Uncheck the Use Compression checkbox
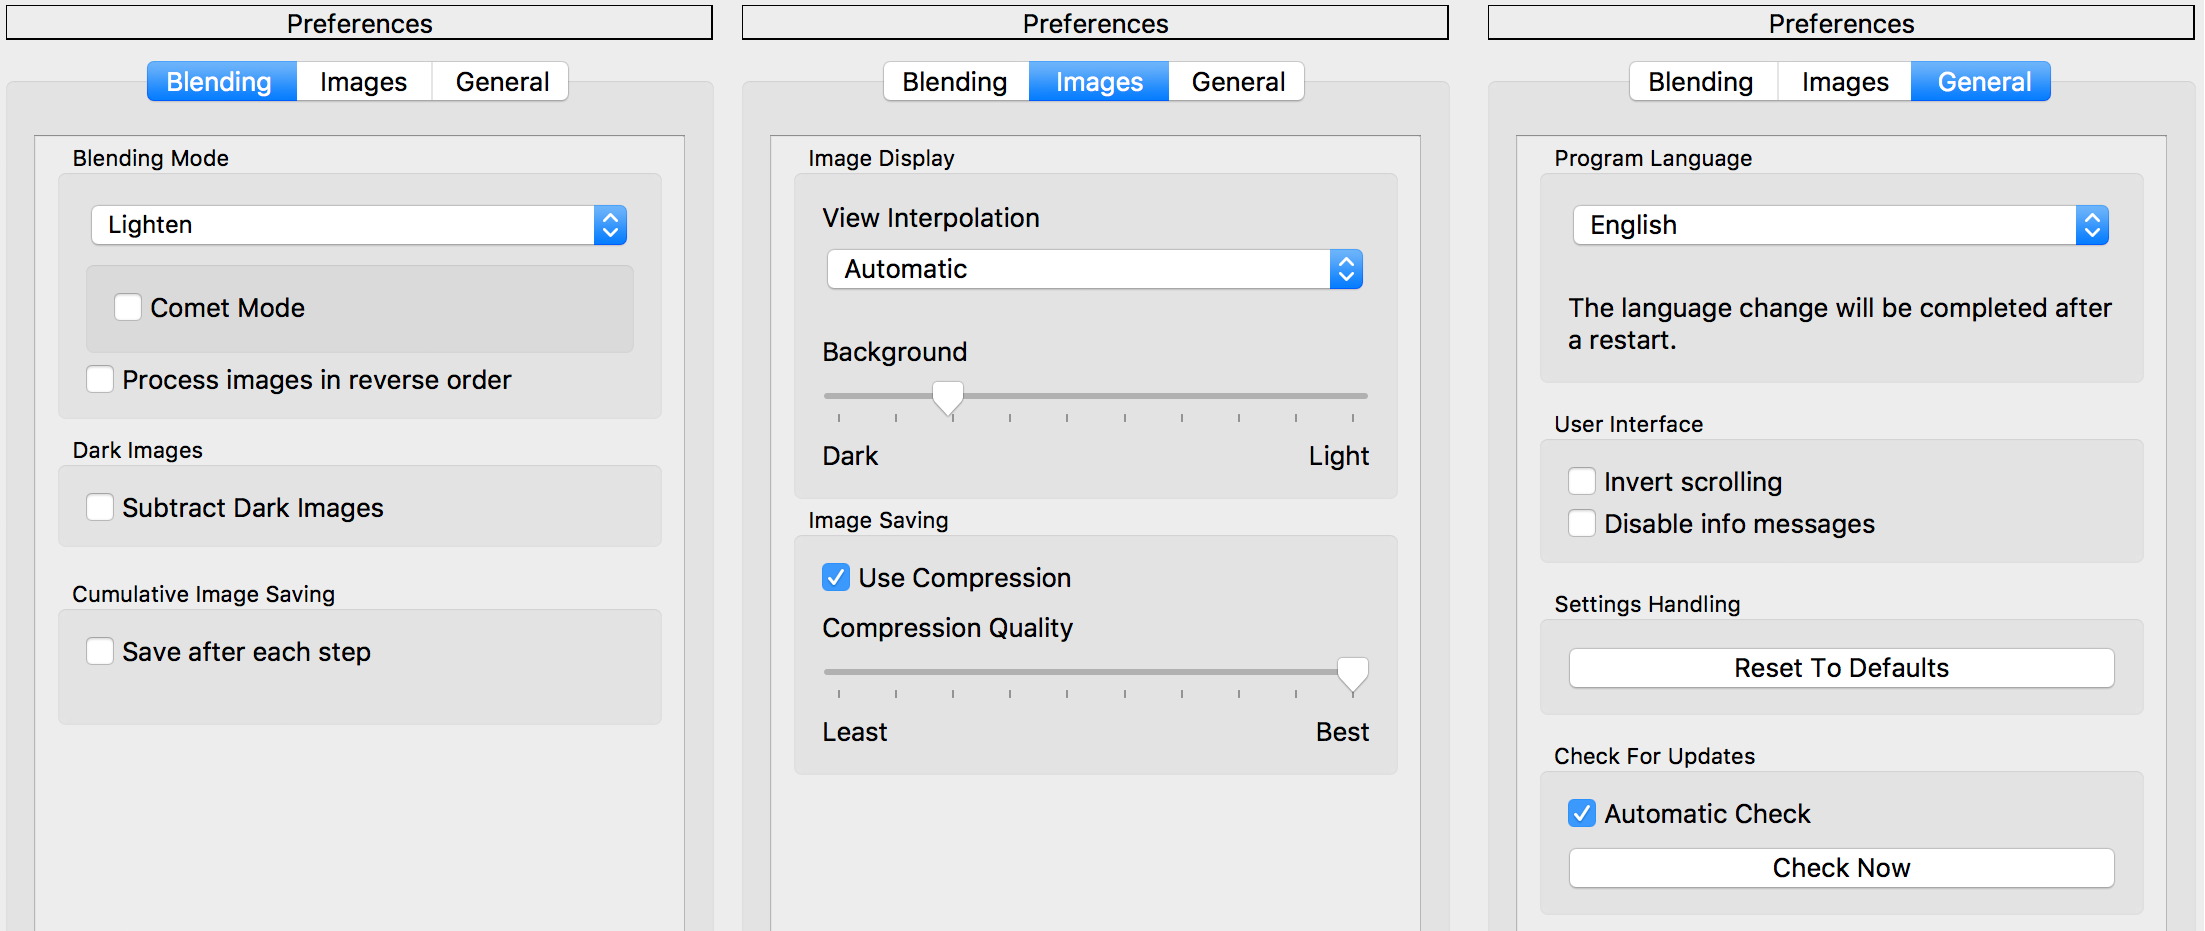 (x=836, y=578)
